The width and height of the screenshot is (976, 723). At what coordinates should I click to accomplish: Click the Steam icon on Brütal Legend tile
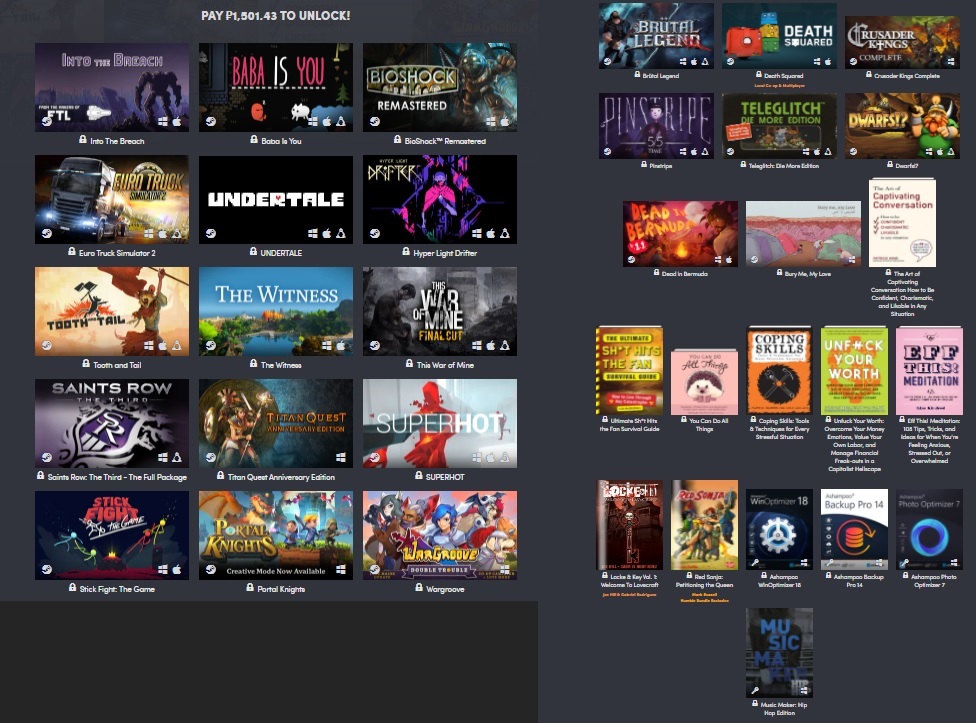(x=607, y=61)
